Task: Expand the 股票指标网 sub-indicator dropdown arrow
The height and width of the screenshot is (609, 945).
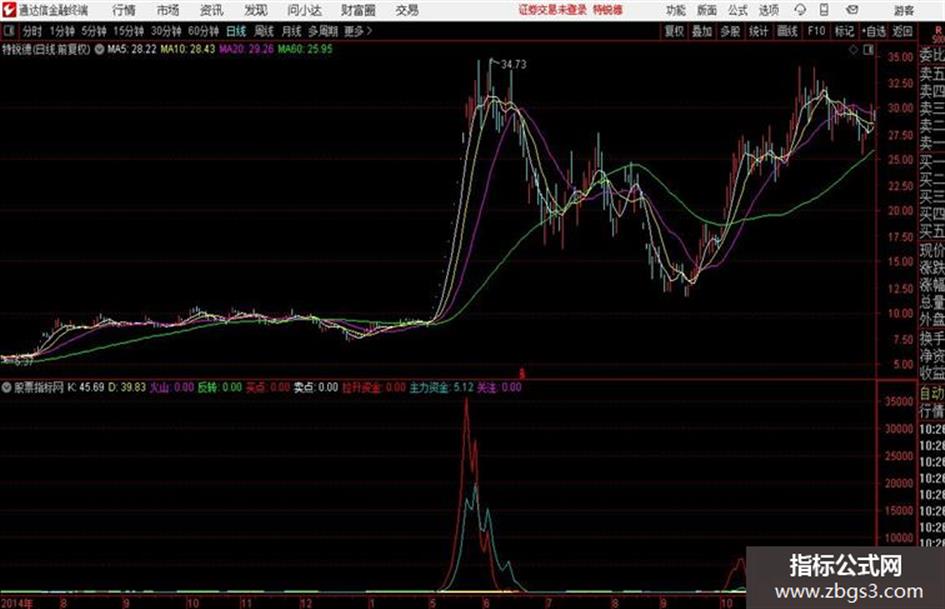Action: click(x=6, y=387)
